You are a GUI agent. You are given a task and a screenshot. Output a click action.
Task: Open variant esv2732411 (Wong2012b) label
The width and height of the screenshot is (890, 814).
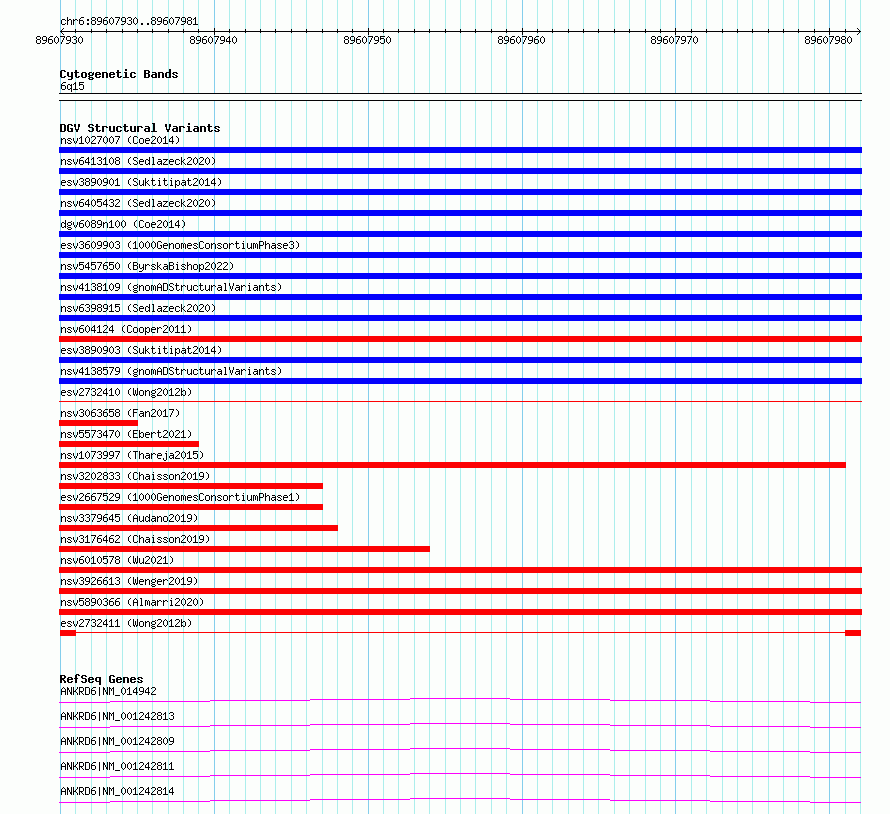coord(126,623)
